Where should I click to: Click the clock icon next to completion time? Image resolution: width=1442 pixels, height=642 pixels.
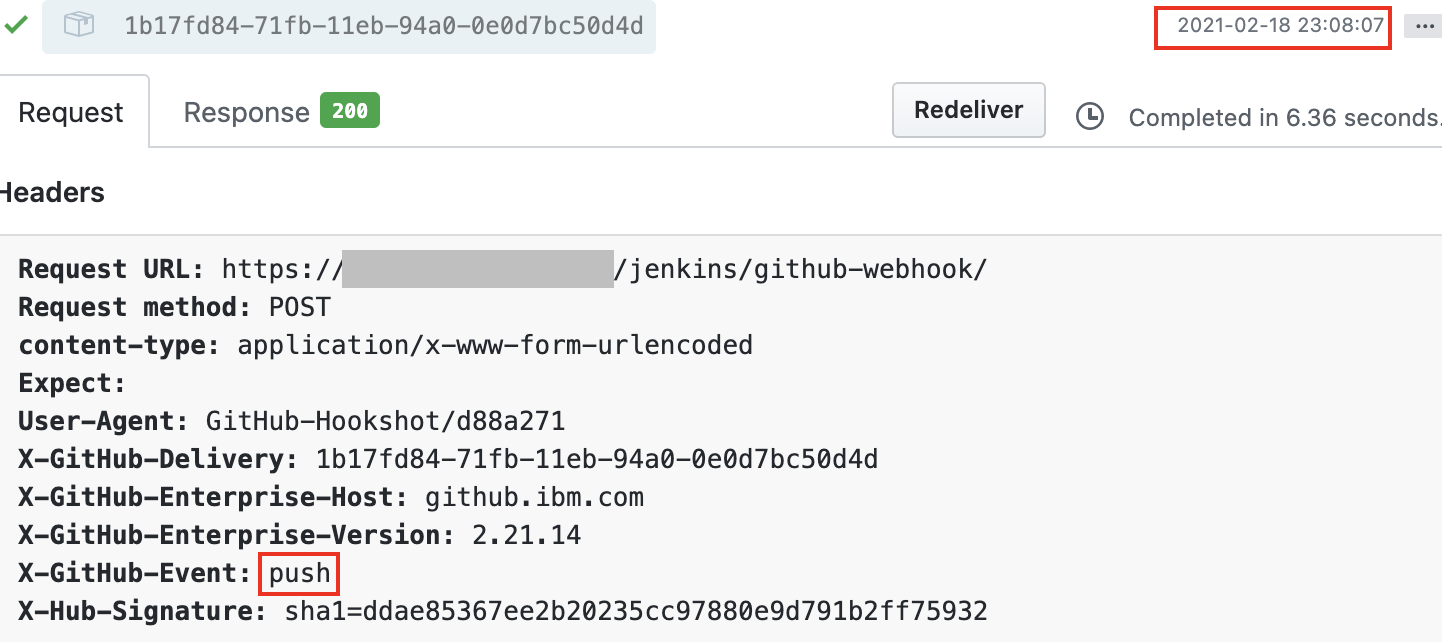tap(1089, 117)
